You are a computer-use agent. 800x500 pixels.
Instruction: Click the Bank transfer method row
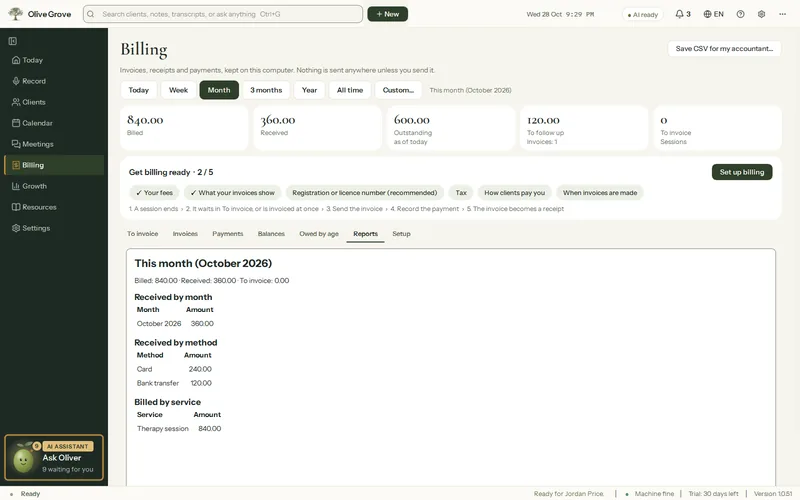pos(174,383)
